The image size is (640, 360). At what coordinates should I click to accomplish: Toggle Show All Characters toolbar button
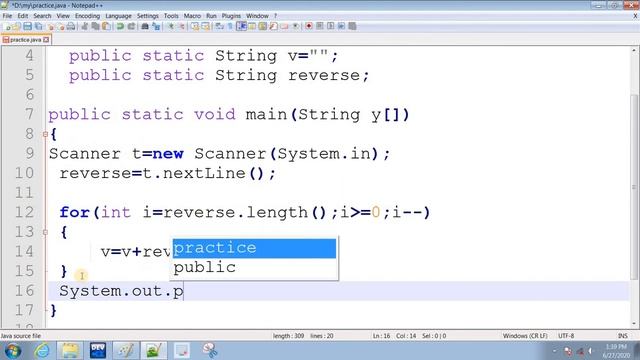[x=230, y=27]
